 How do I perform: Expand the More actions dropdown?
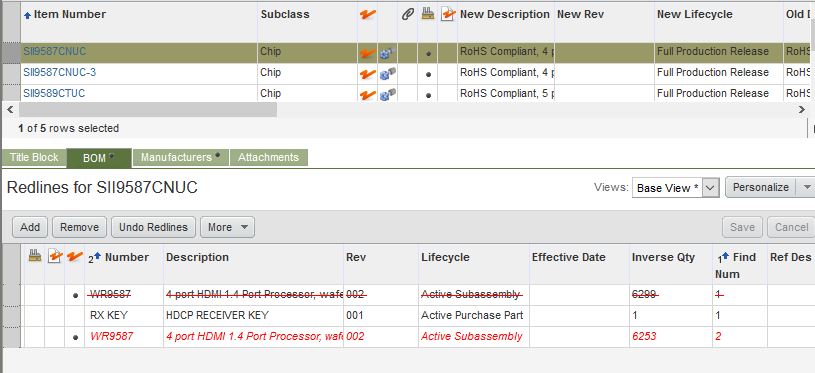coord(227,227)
